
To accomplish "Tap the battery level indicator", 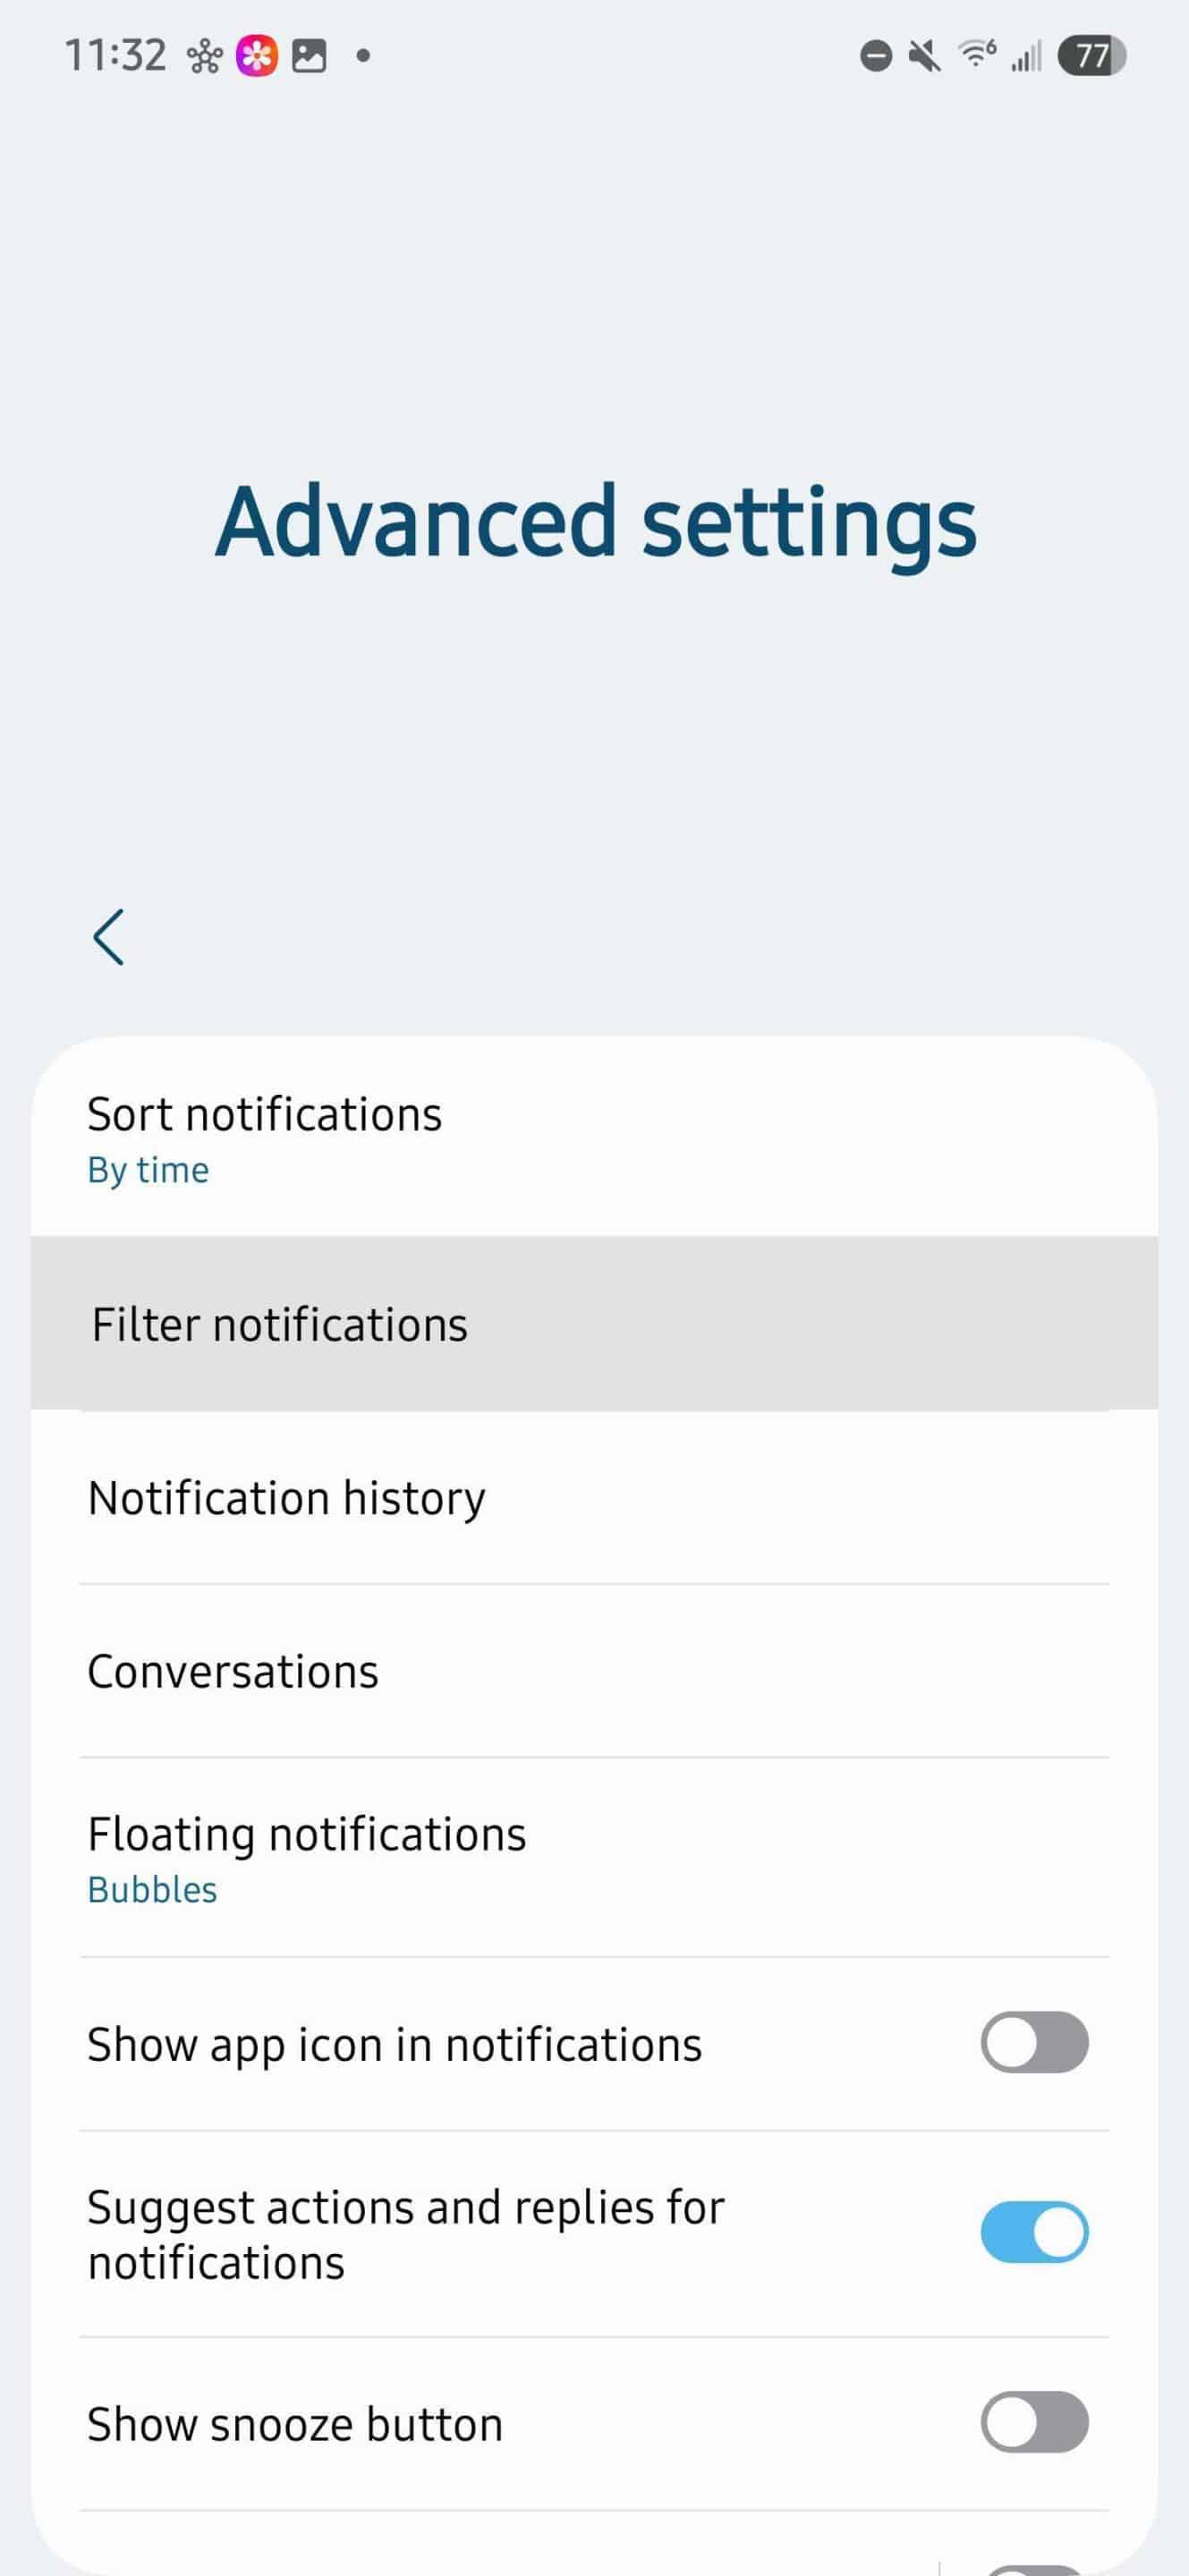I will (x=1092, y=56).
